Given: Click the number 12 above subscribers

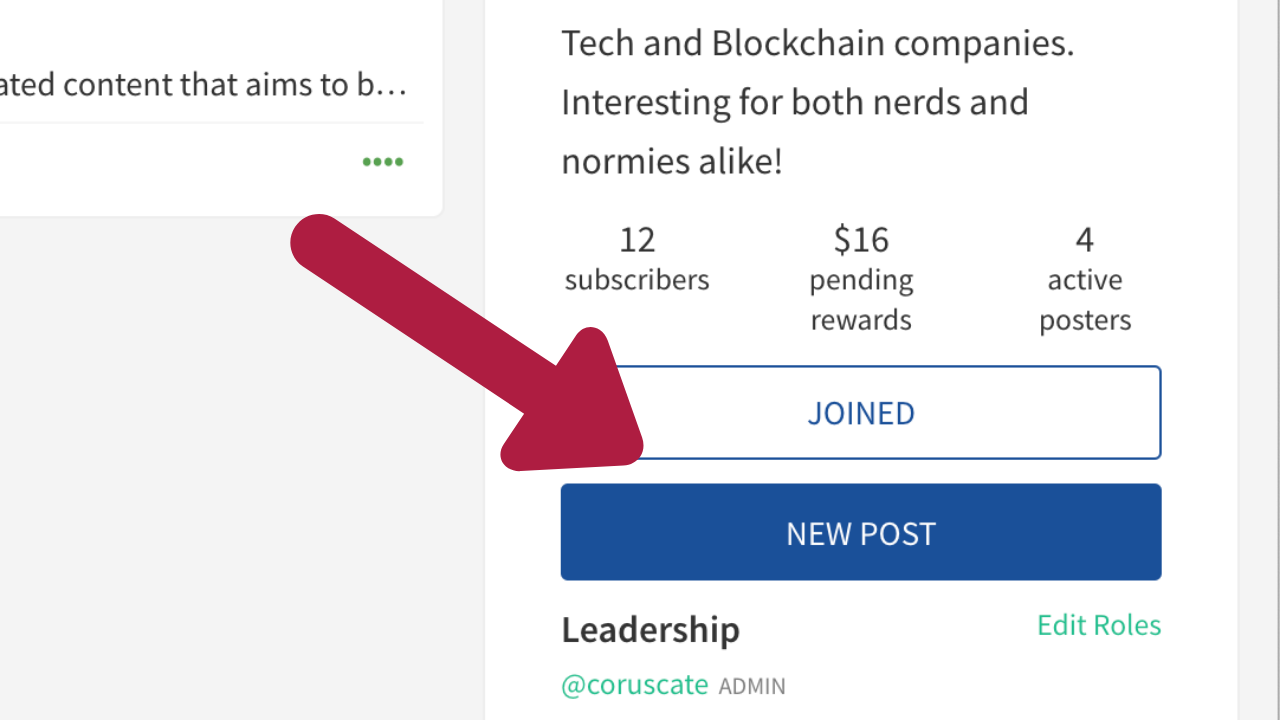Looking at the screenshot, I should [636, 240].
